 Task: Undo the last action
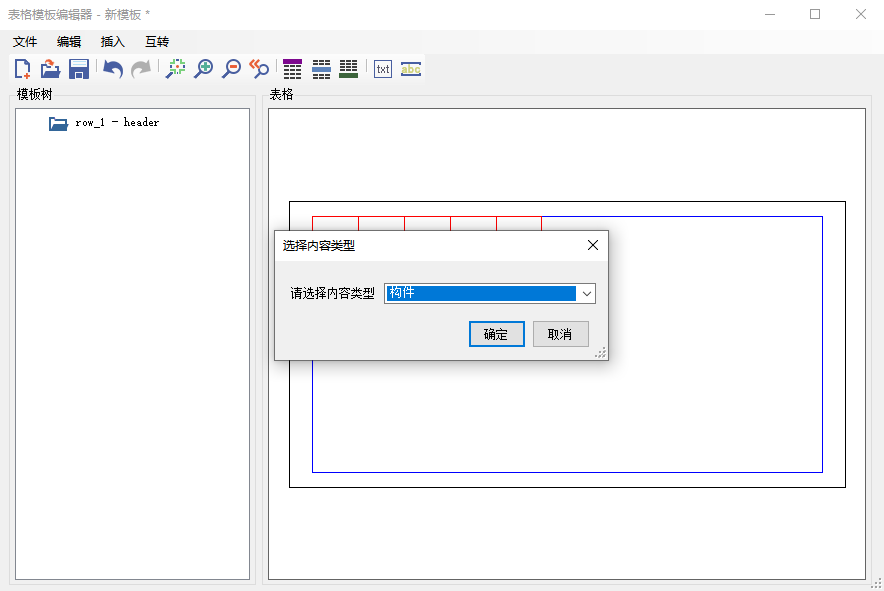click(113, 69)
